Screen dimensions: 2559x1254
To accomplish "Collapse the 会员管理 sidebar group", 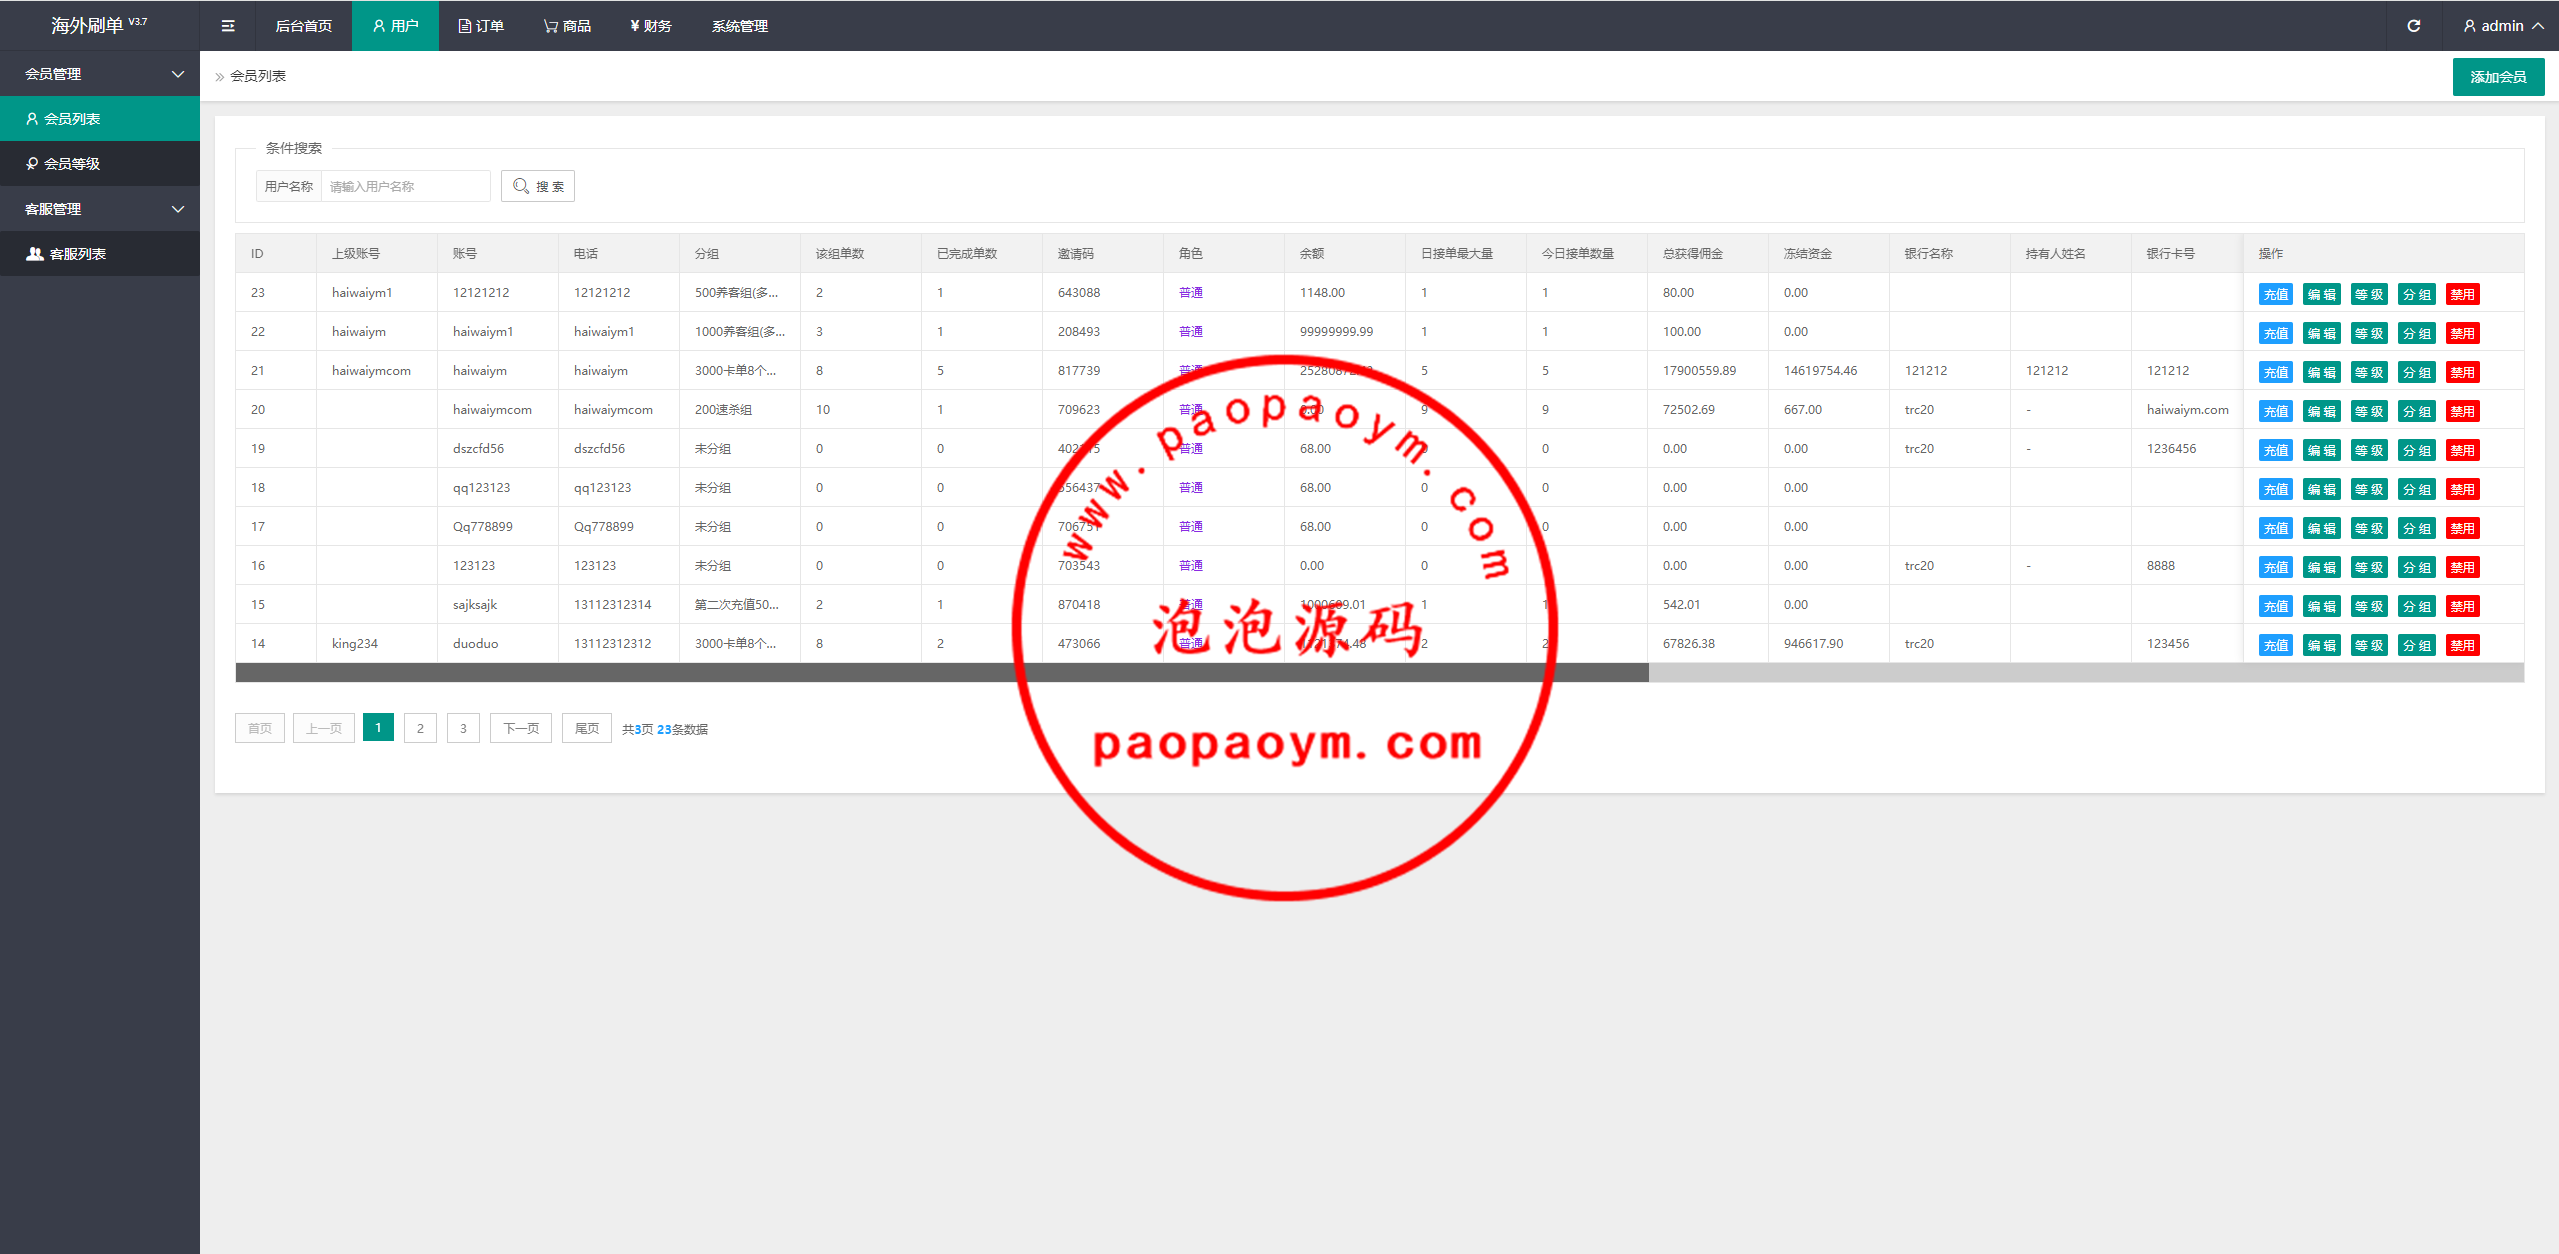I will [100, 74].
